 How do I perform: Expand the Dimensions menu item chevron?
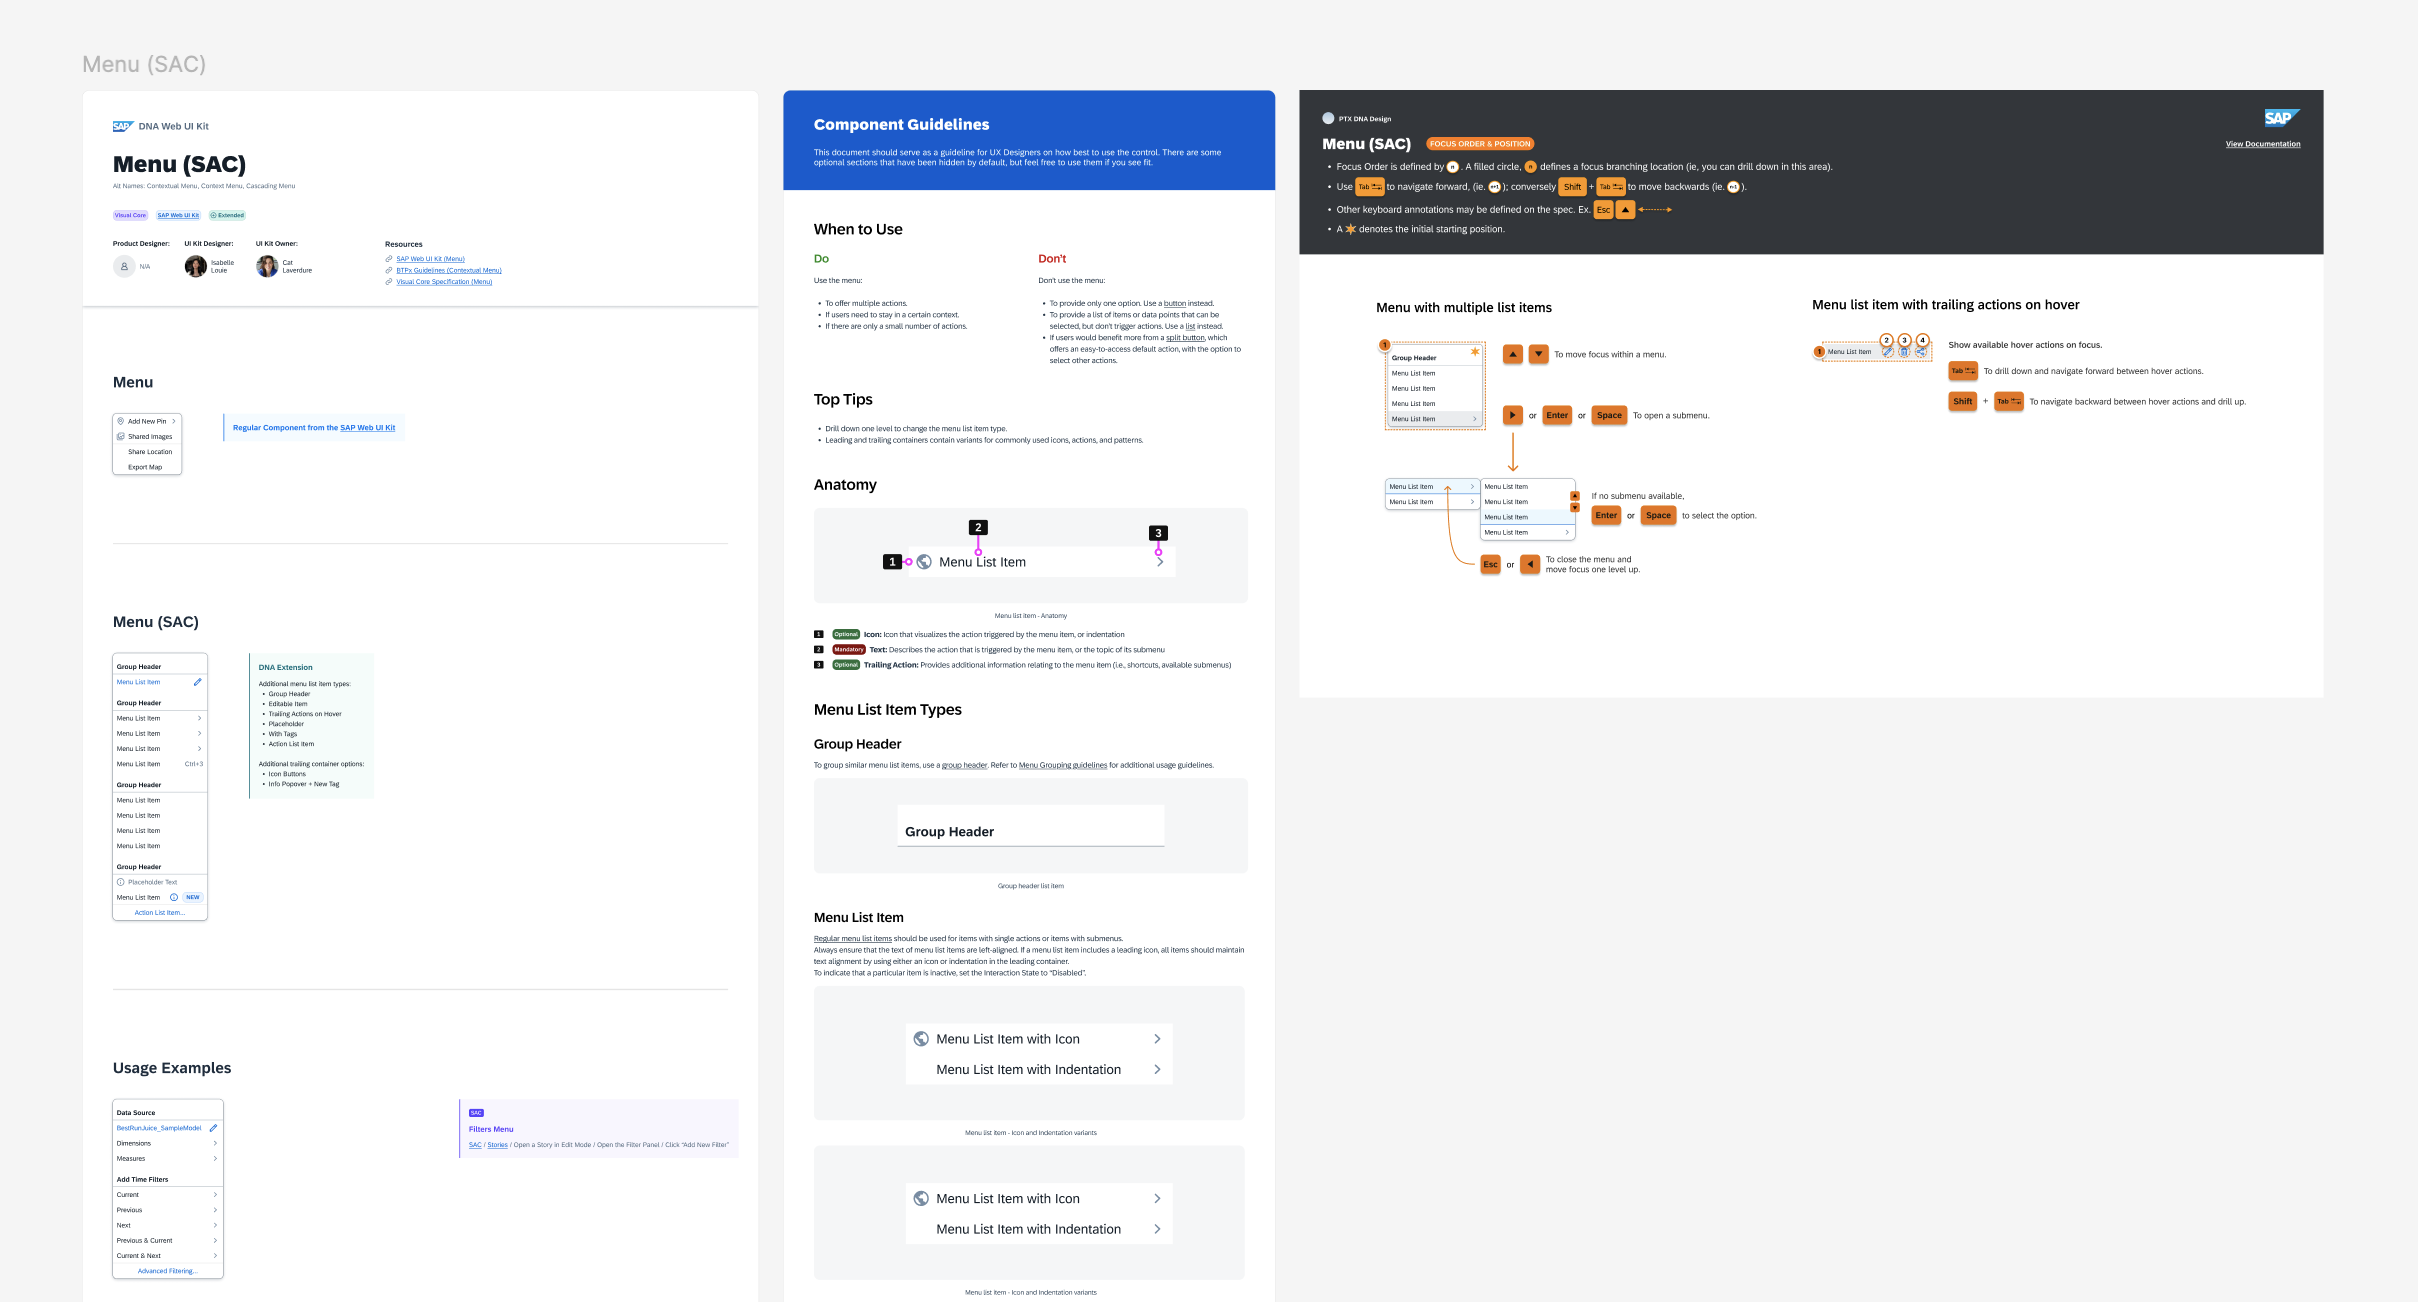pos(215,1143)
